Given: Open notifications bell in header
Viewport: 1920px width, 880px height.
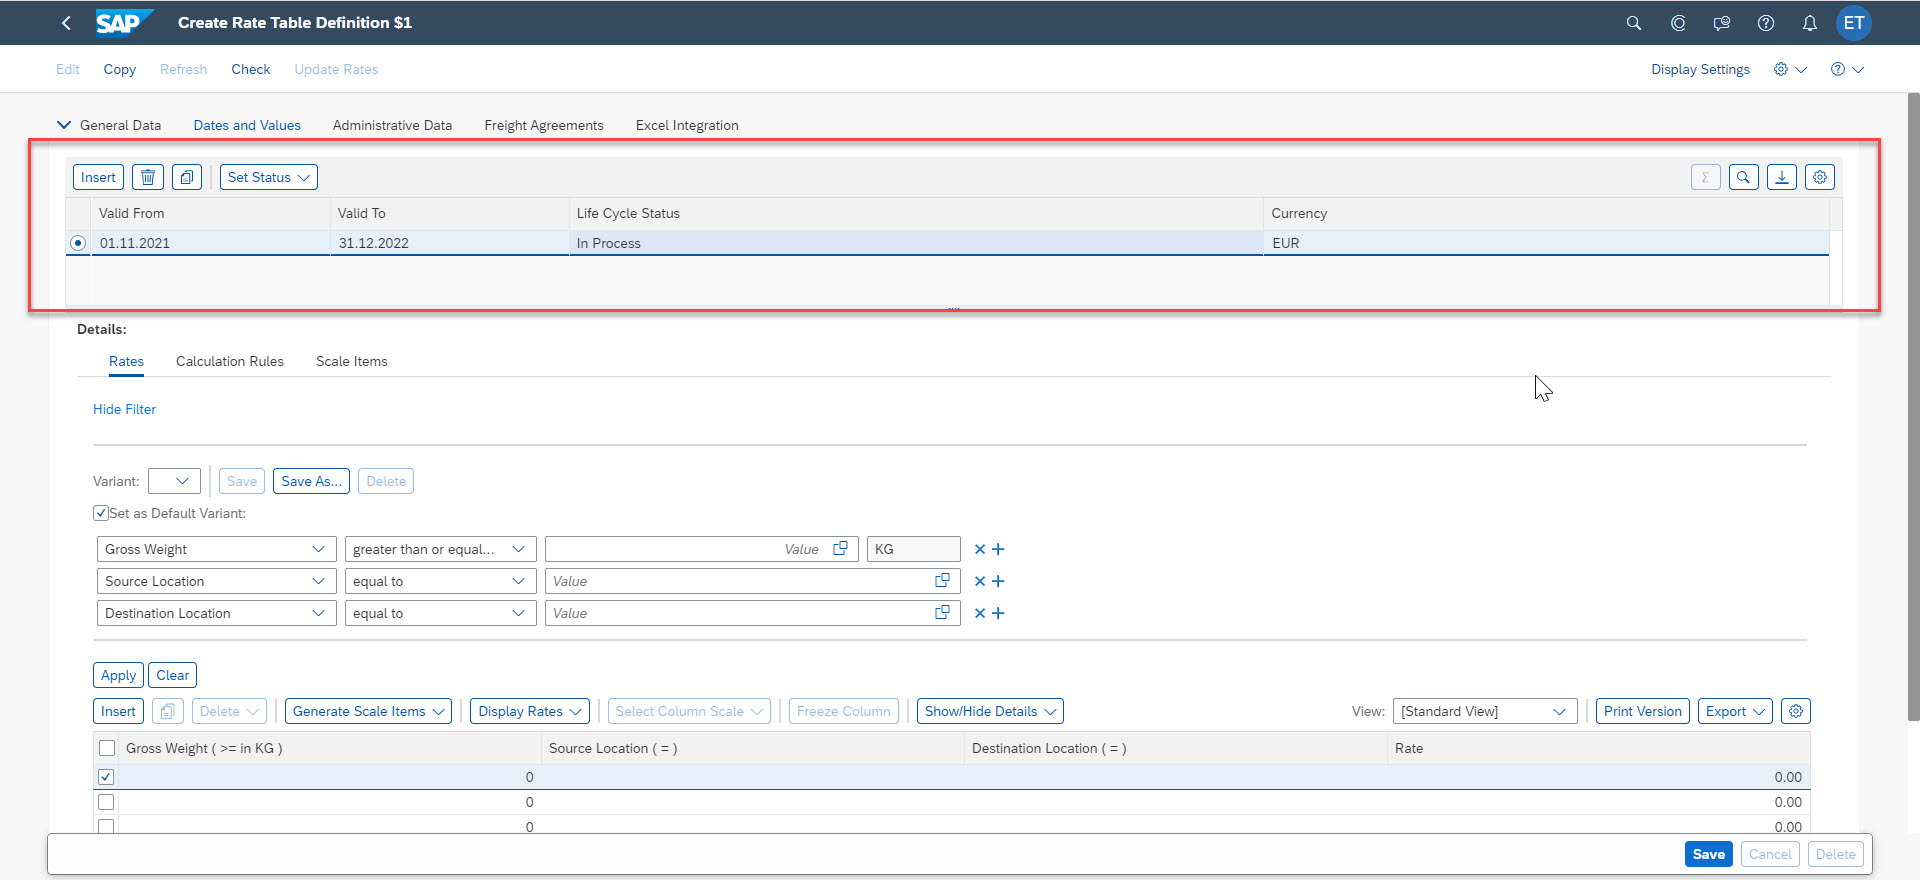Looking at the screenshot, I should 1809,23.
